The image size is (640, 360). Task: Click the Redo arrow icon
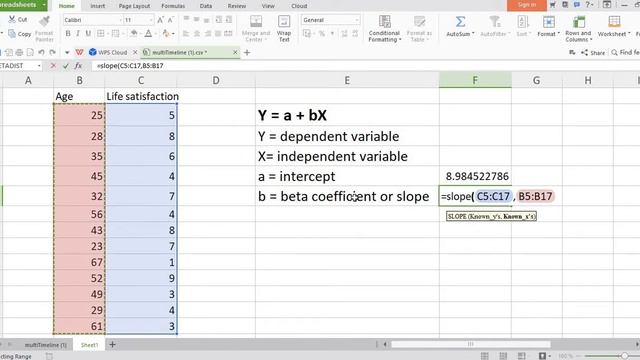click(x=52, y=53)
